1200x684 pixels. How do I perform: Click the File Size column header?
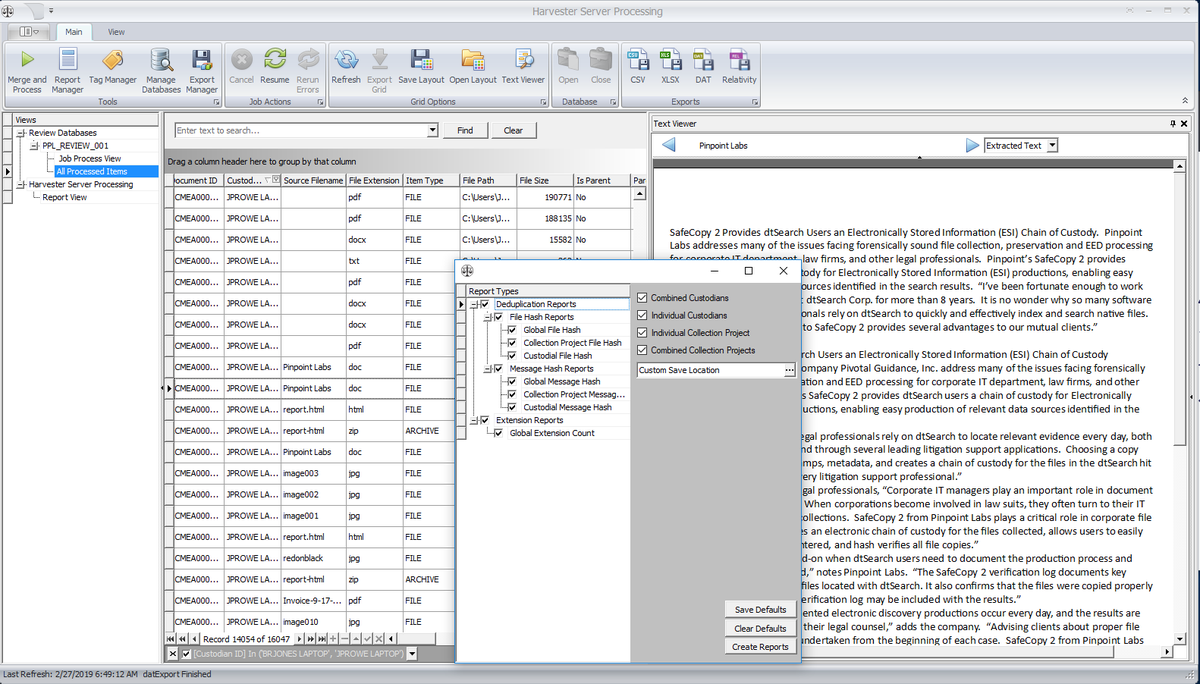(x=544, y=180)
